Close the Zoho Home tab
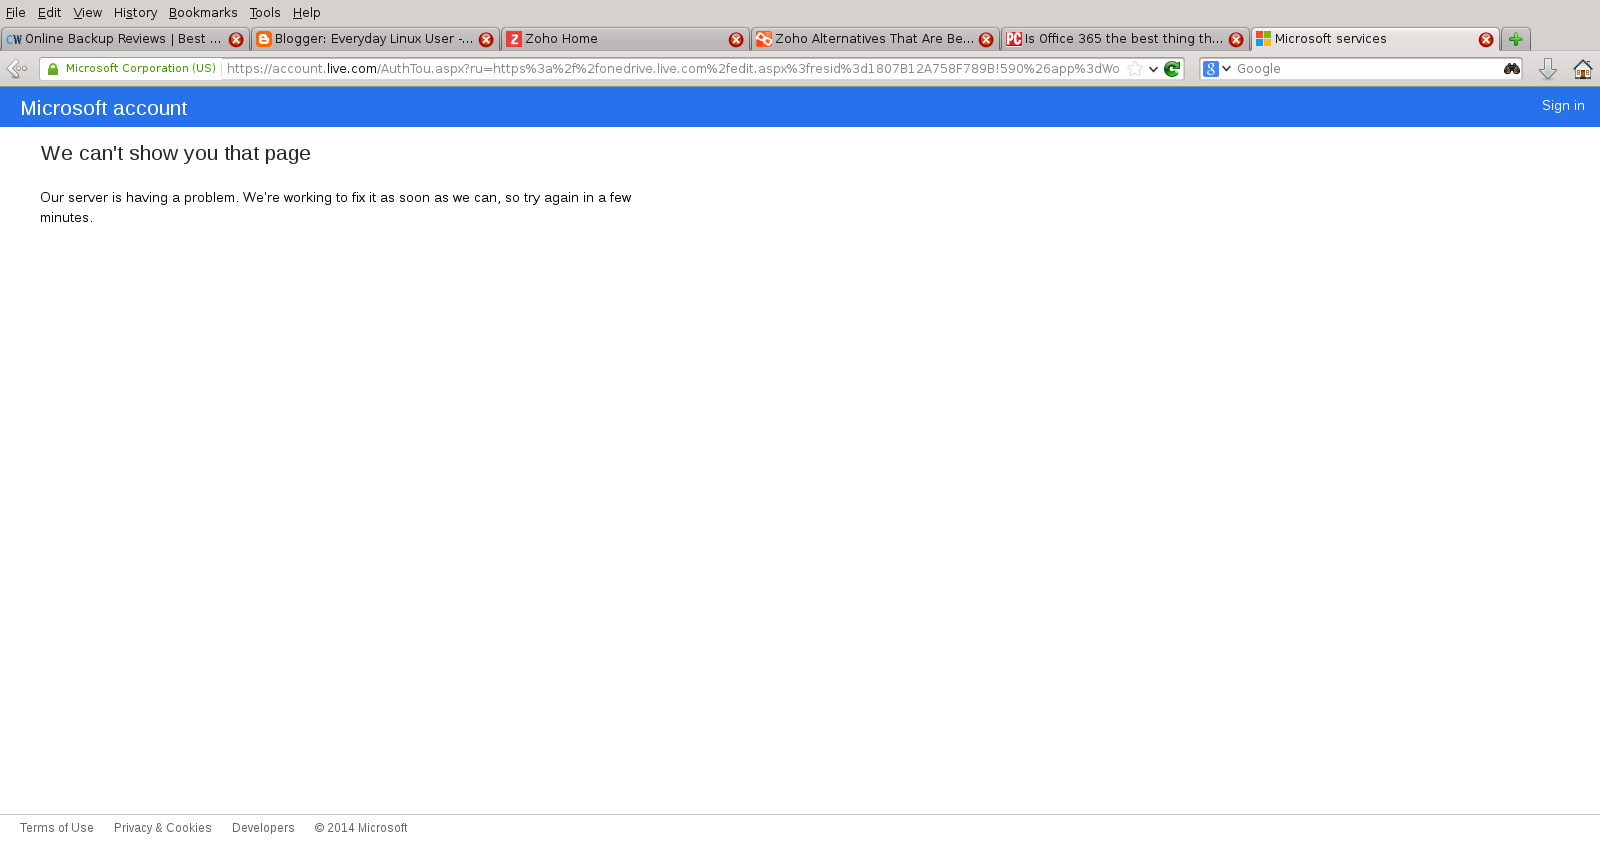The height and width of the screenshot is (845, 1600). pos(736,40)
